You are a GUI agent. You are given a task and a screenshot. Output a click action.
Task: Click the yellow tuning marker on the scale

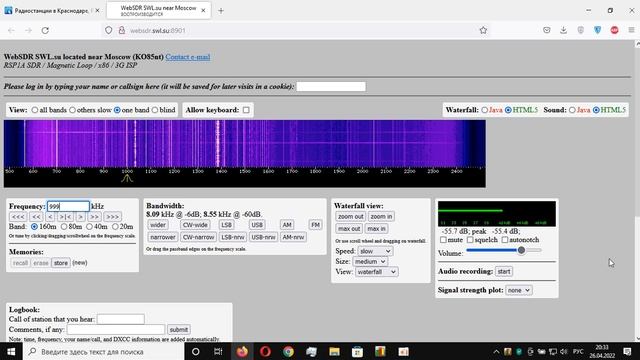point(127,178)
